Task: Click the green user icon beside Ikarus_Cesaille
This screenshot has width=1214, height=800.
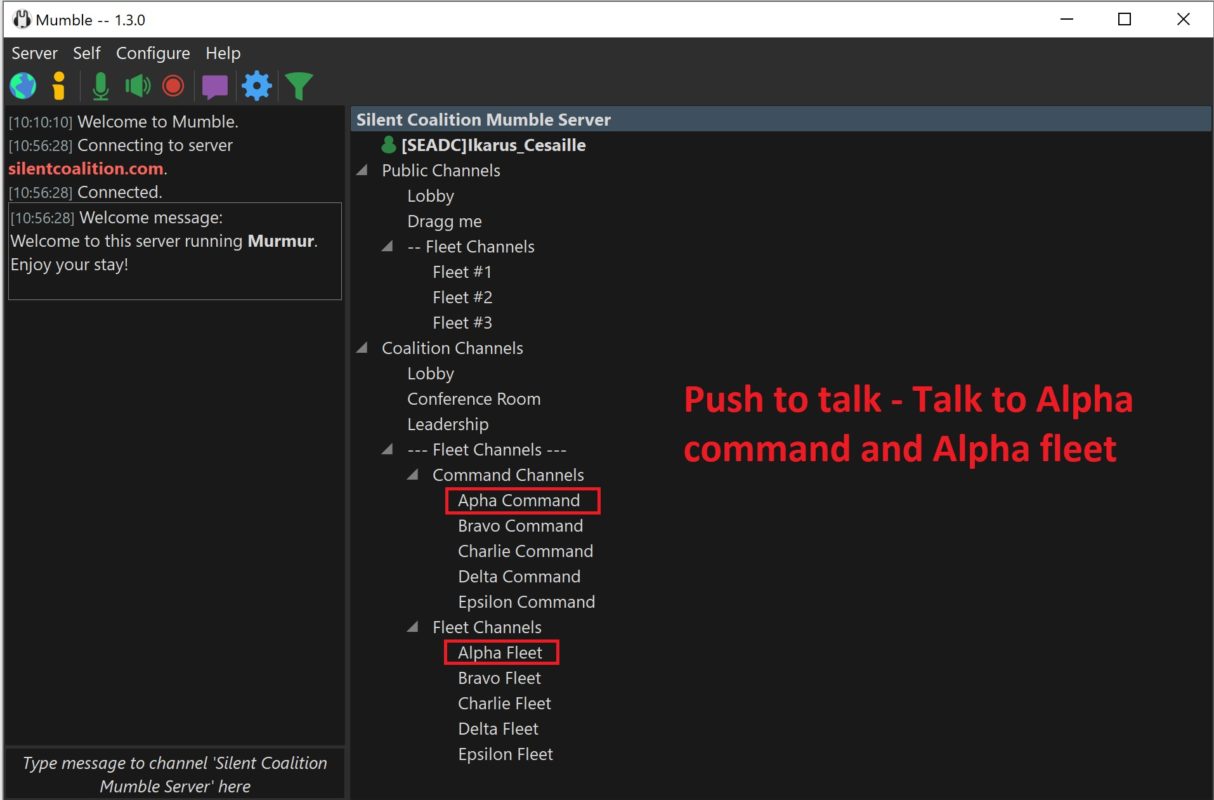Action: pos(389,145)
